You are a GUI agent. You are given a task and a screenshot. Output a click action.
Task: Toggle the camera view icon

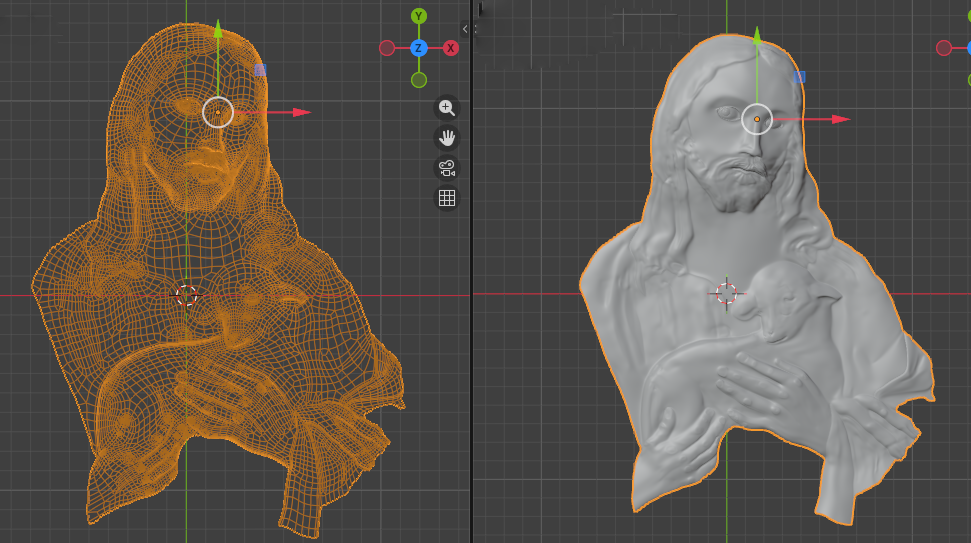point(446,168)
